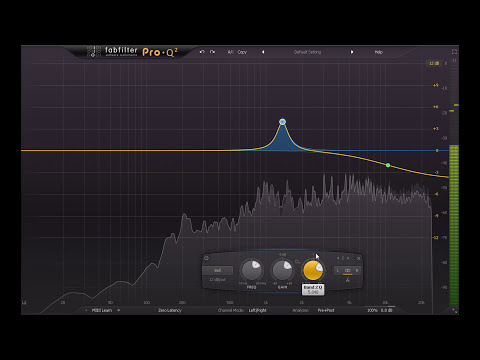
Task: Set band to Left channel only
Action: tap(338, 270)
